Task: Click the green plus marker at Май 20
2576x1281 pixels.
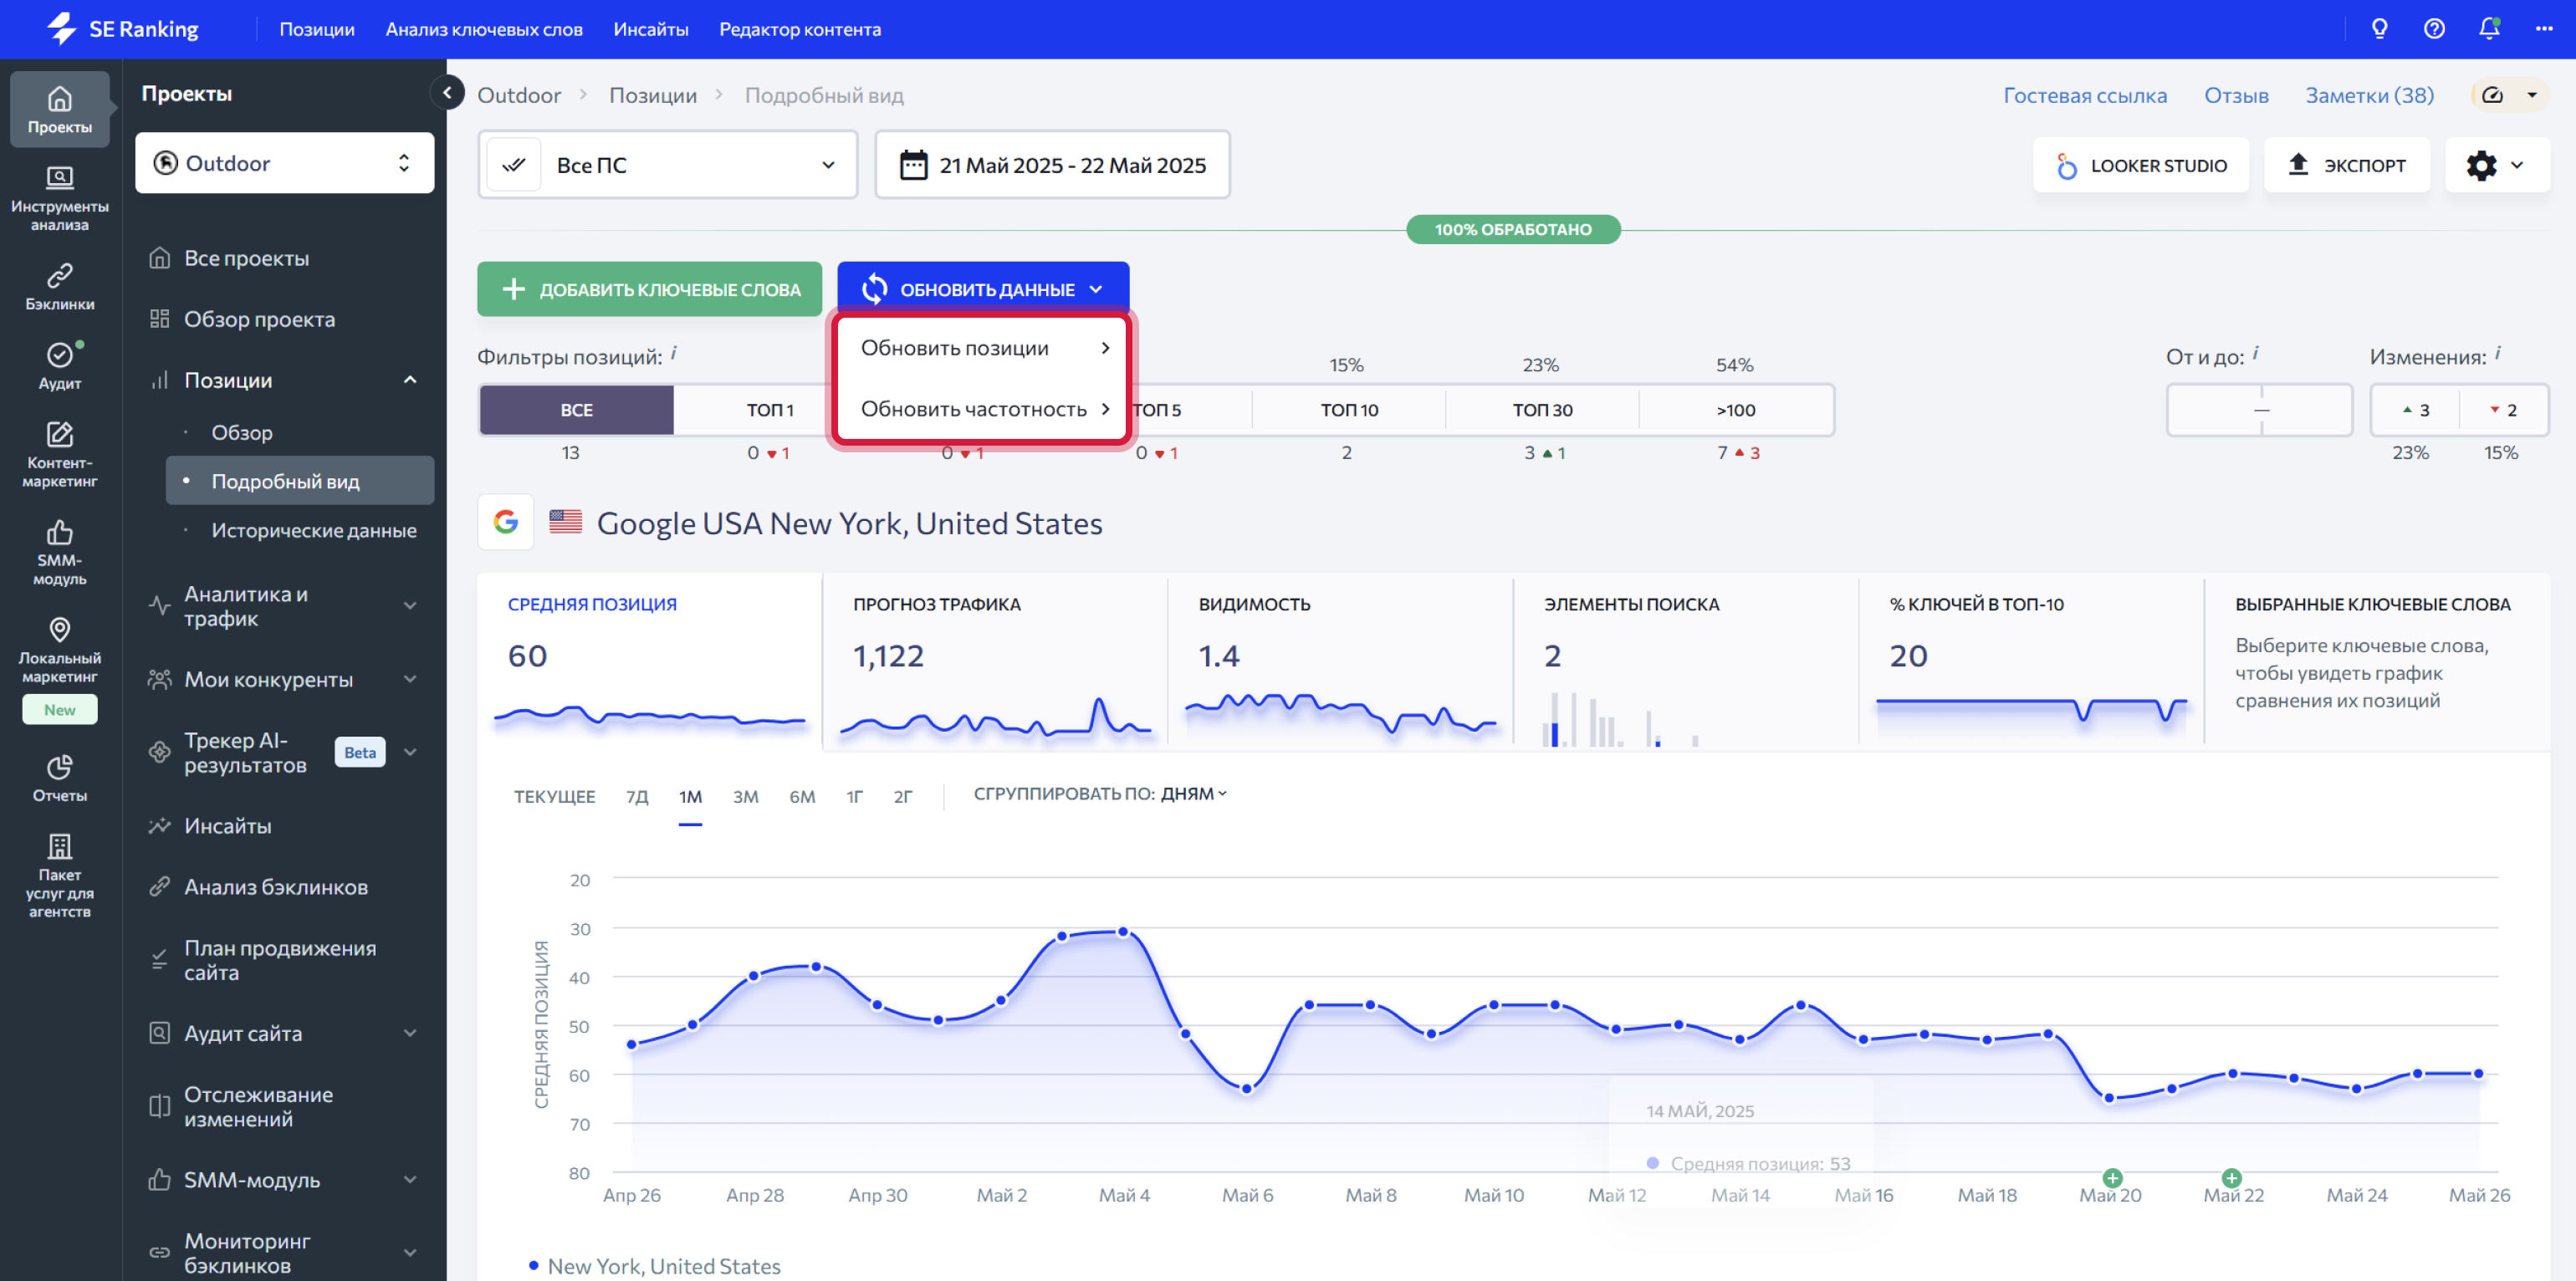Action: [2111, 1177]
